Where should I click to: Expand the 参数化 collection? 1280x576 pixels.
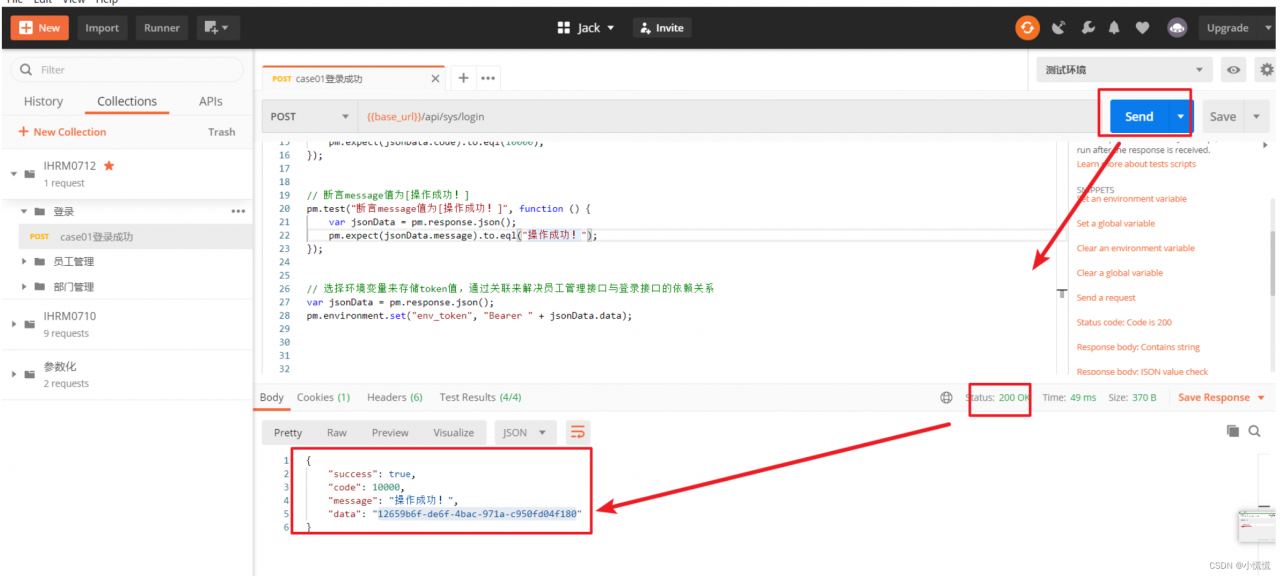(14, 374)
